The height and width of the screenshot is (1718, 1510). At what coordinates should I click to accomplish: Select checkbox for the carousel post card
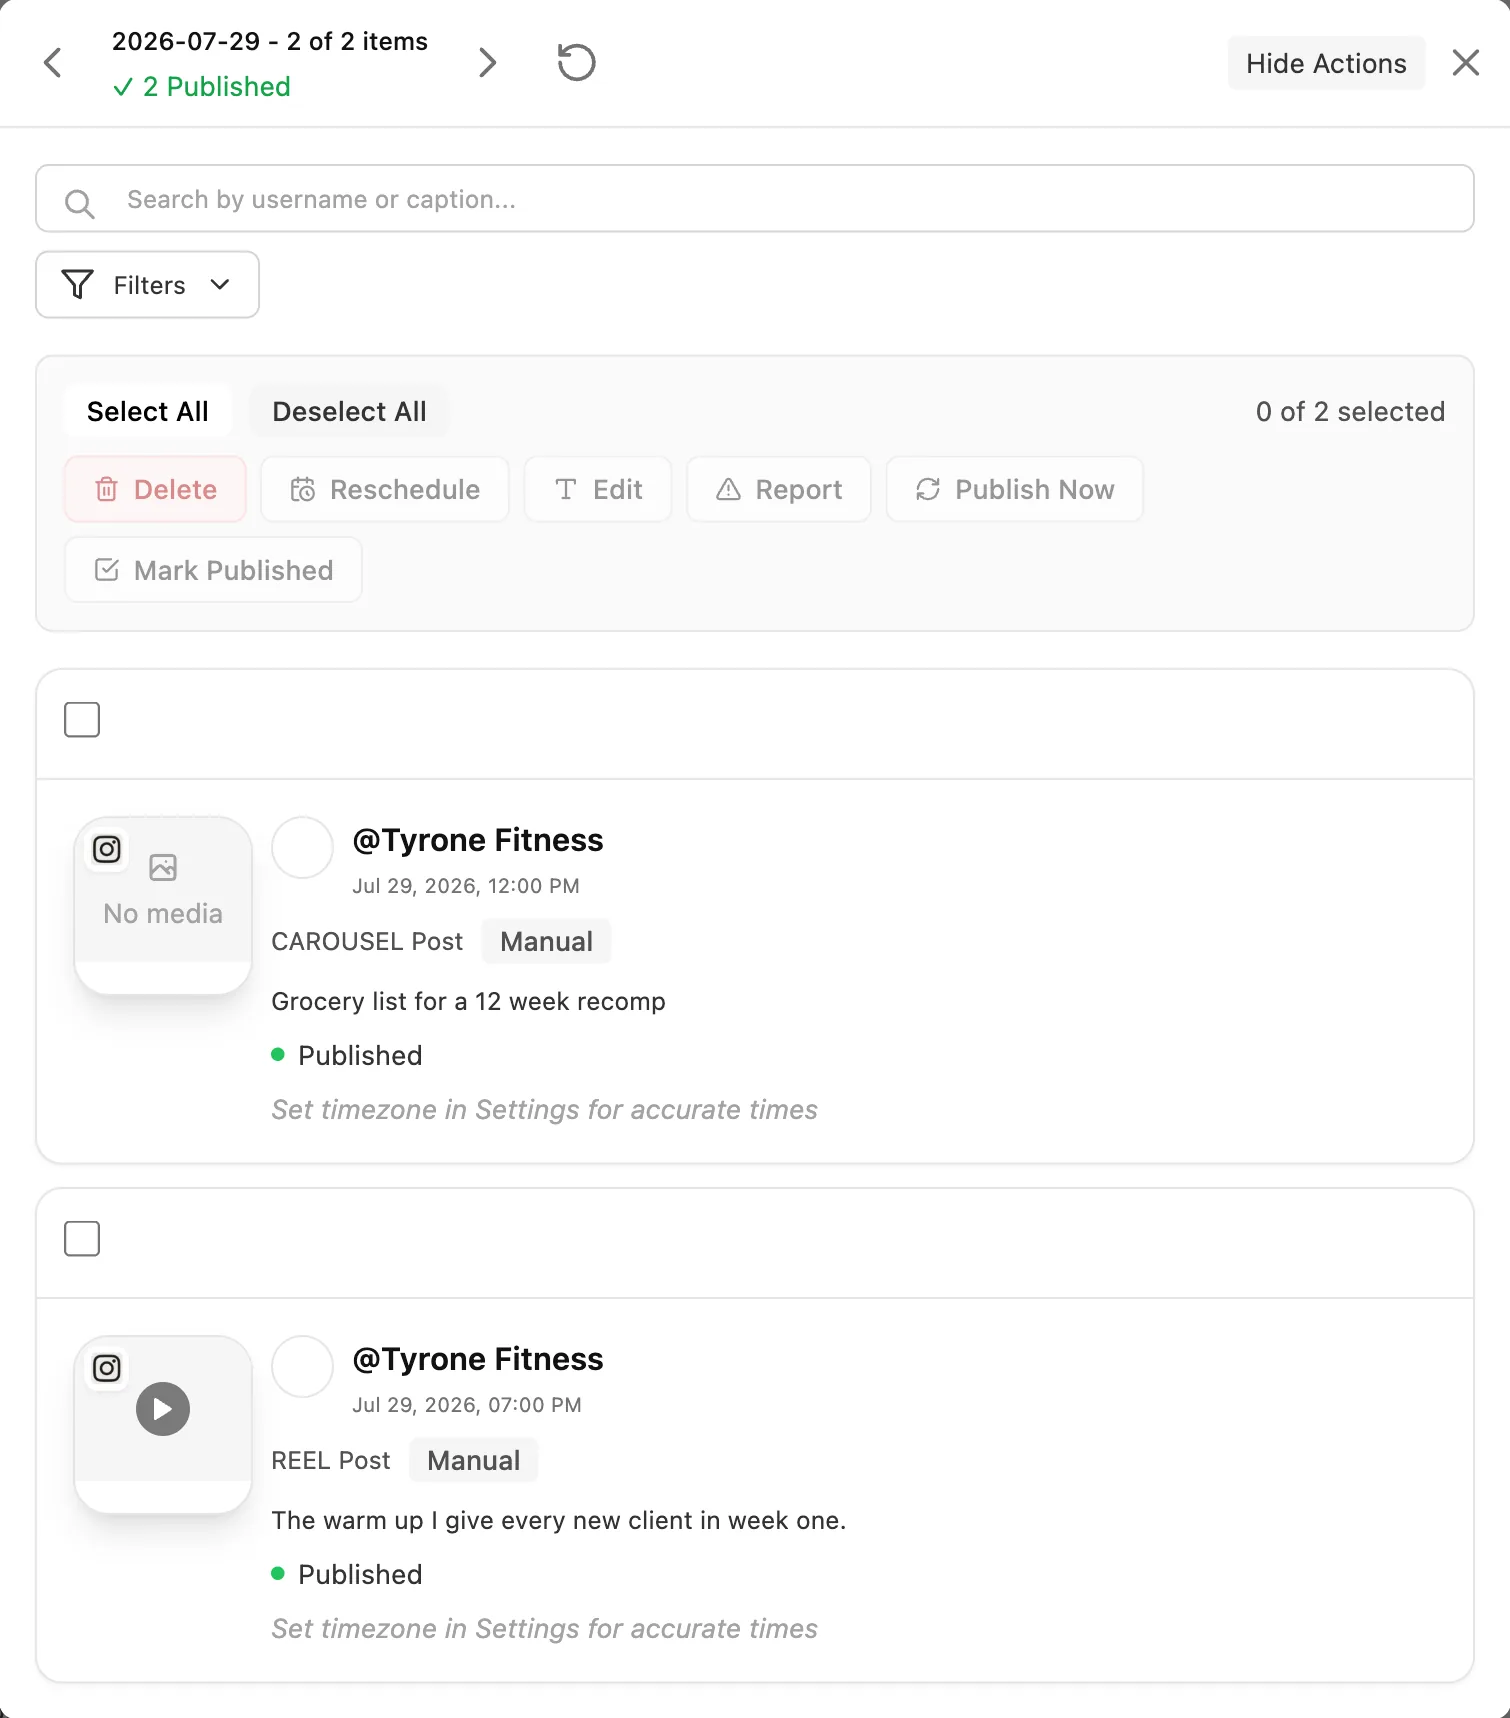[82, 719]
